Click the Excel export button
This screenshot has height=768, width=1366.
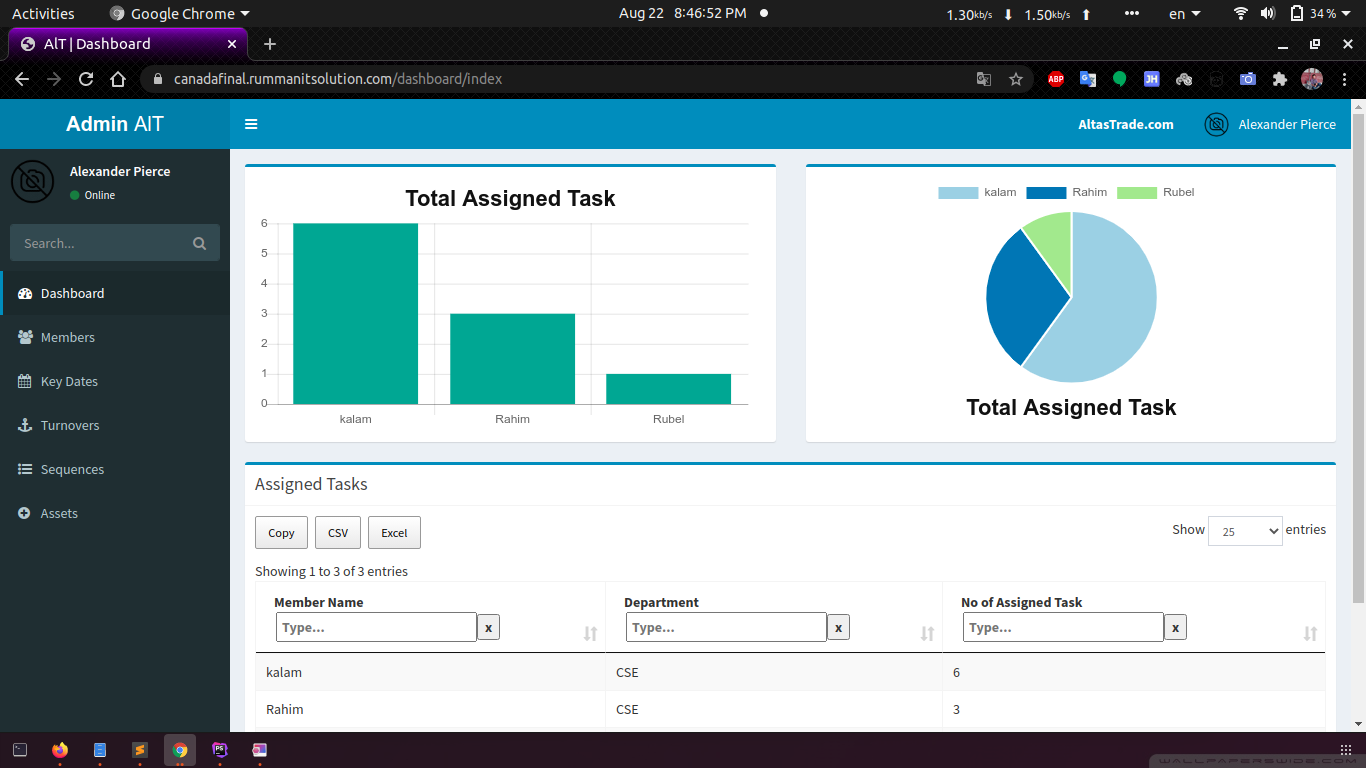tap(394, 533)
